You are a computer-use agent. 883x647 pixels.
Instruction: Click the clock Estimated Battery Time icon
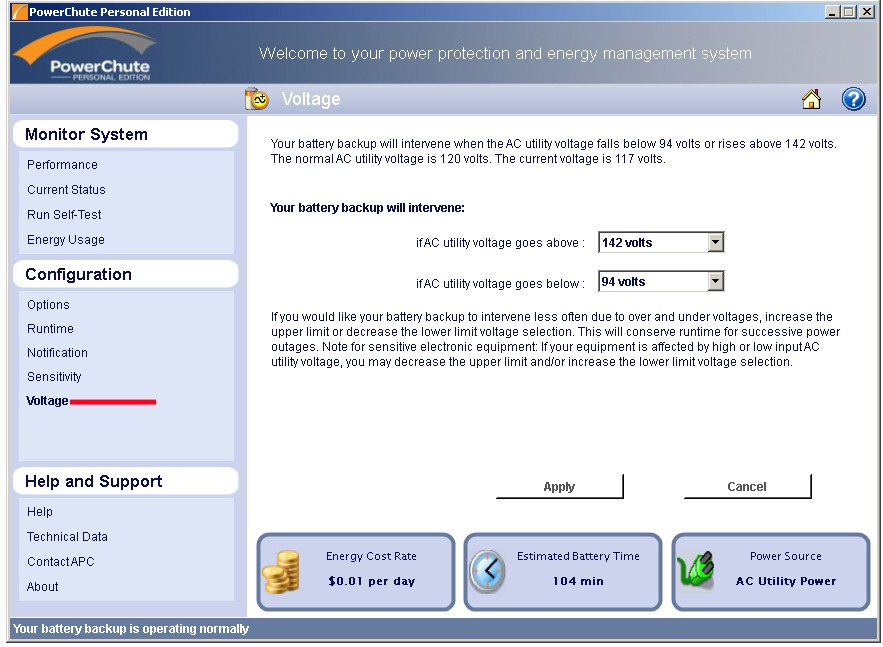488,572
